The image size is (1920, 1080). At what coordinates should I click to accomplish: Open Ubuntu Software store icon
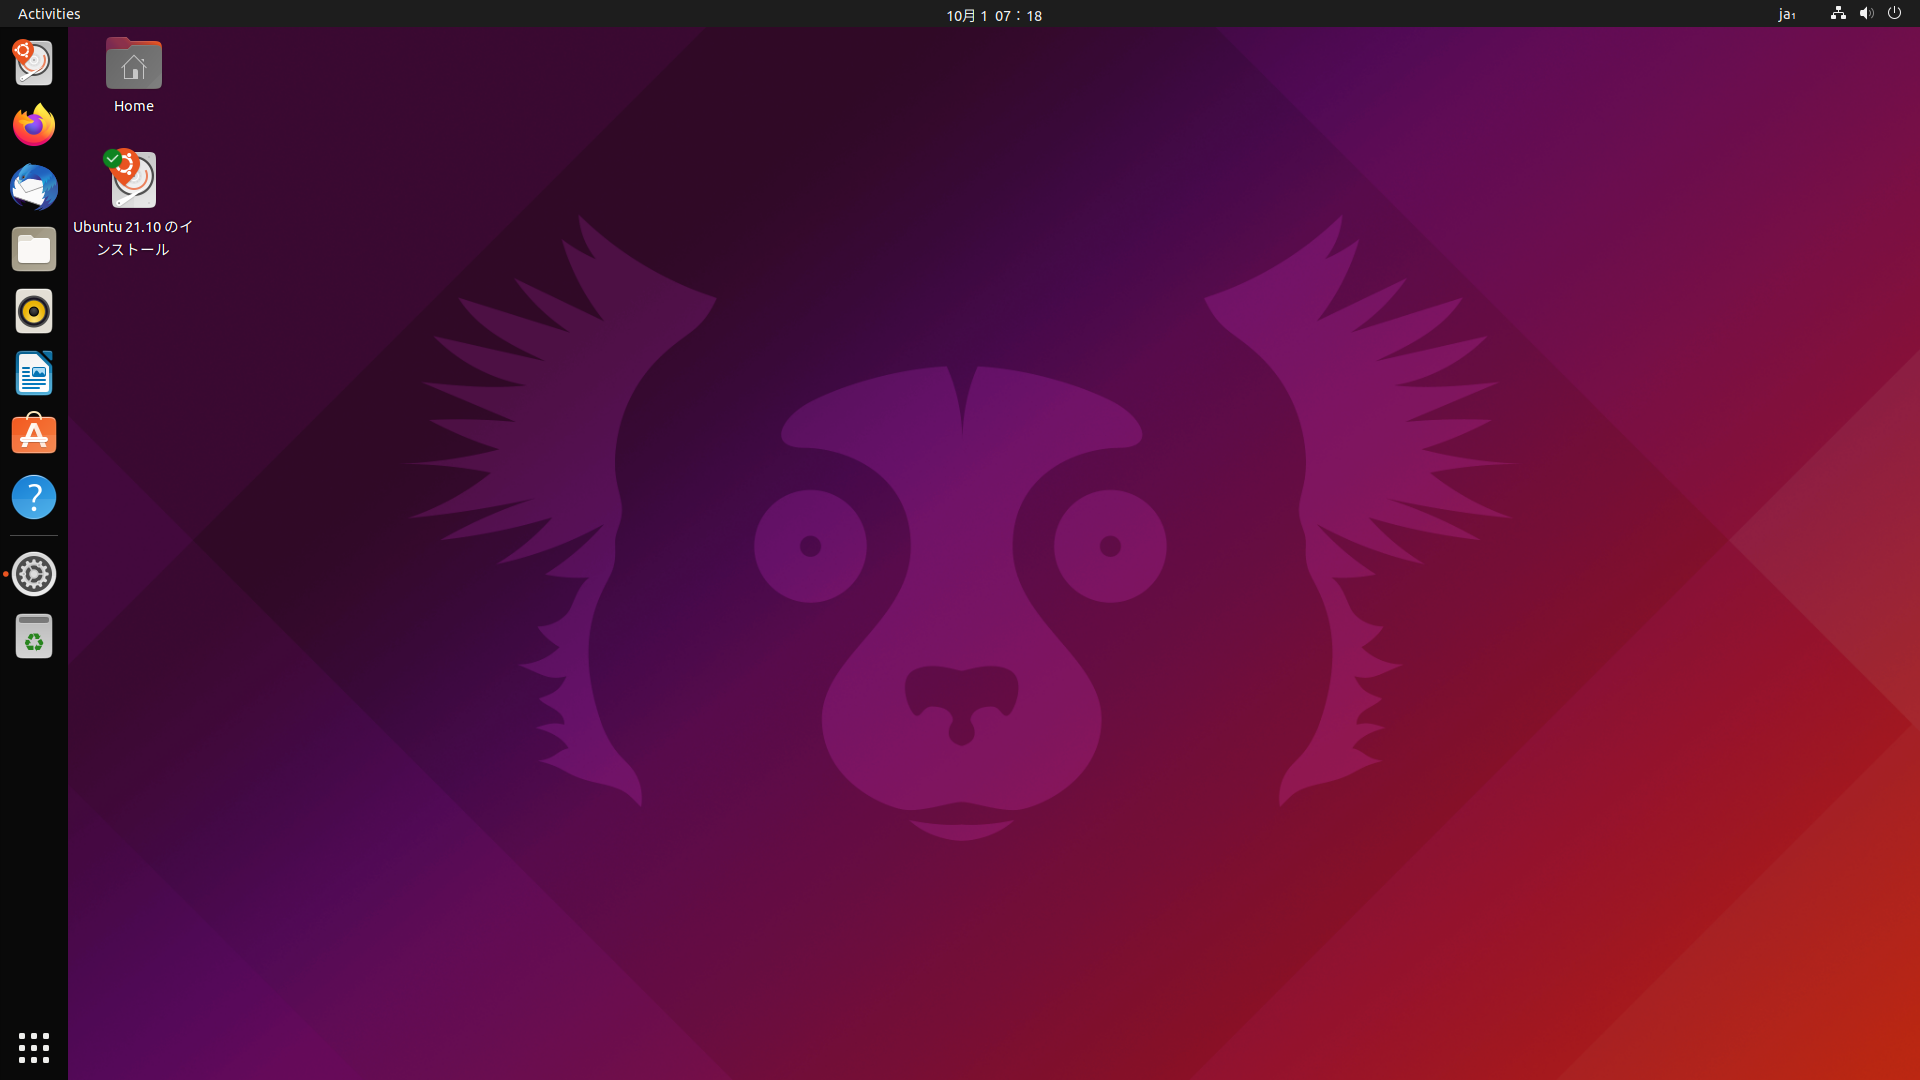[x=34, y=435]
